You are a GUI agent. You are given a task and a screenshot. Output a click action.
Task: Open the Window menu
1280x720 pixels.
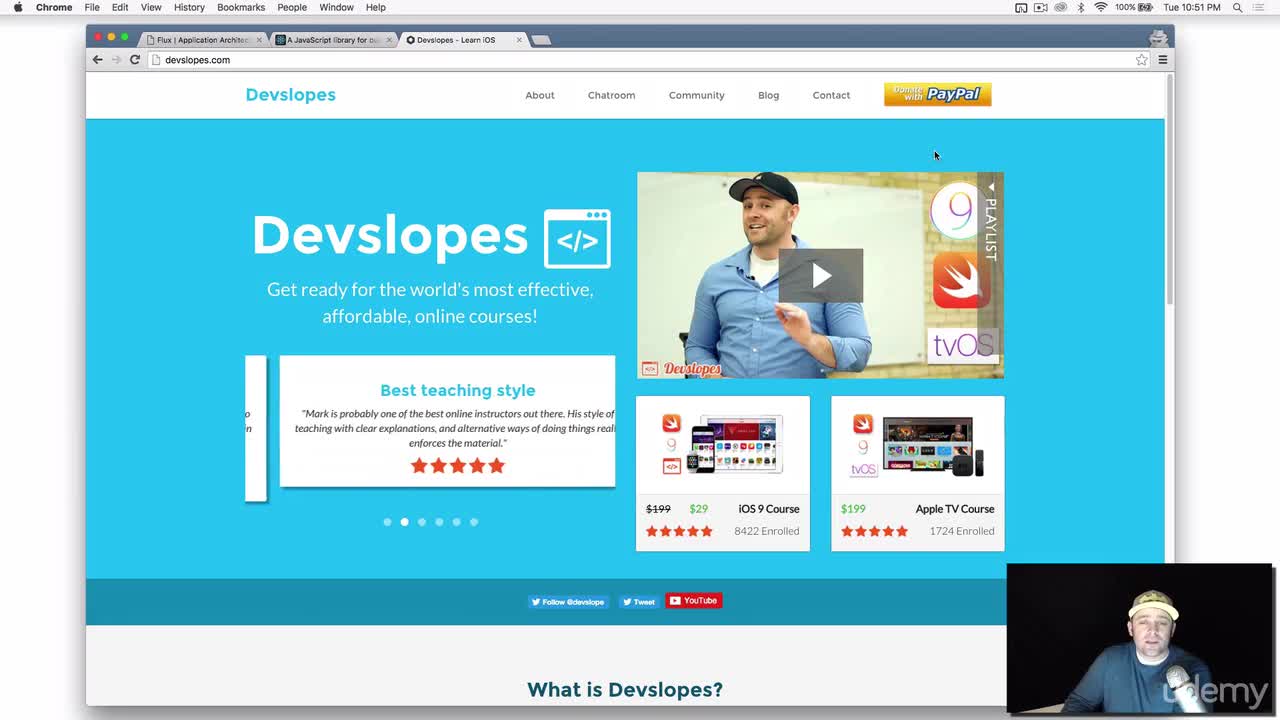coord(336,7)
